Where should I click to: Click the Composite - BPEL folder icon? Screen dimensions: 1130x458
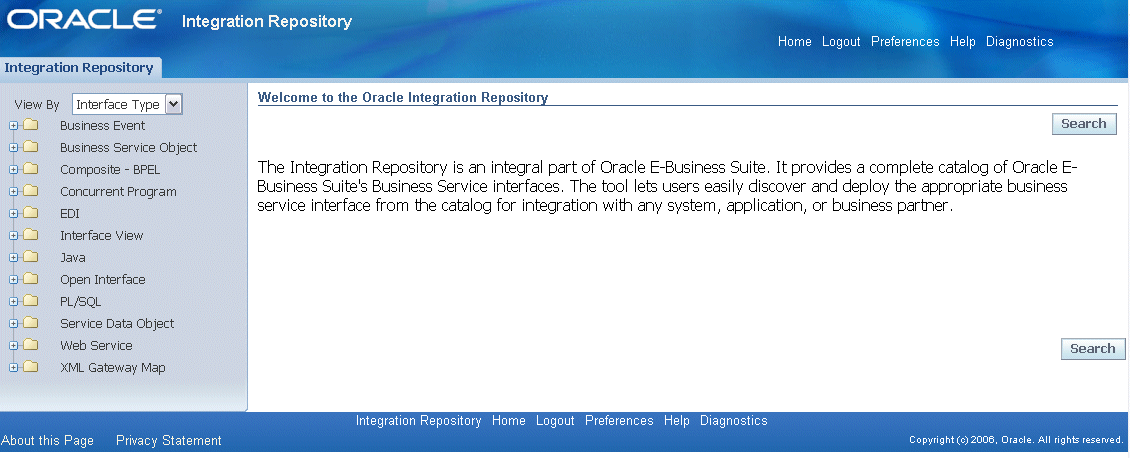click(x=30, y=169)
